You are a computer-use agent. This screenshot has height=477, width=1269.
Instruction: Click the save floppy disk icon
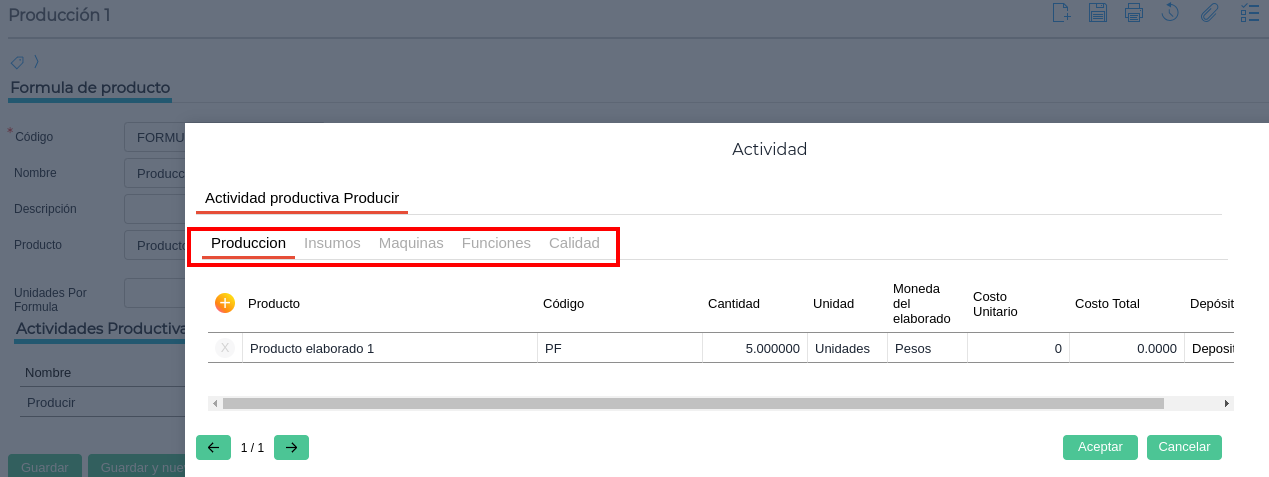point(1098,13)
